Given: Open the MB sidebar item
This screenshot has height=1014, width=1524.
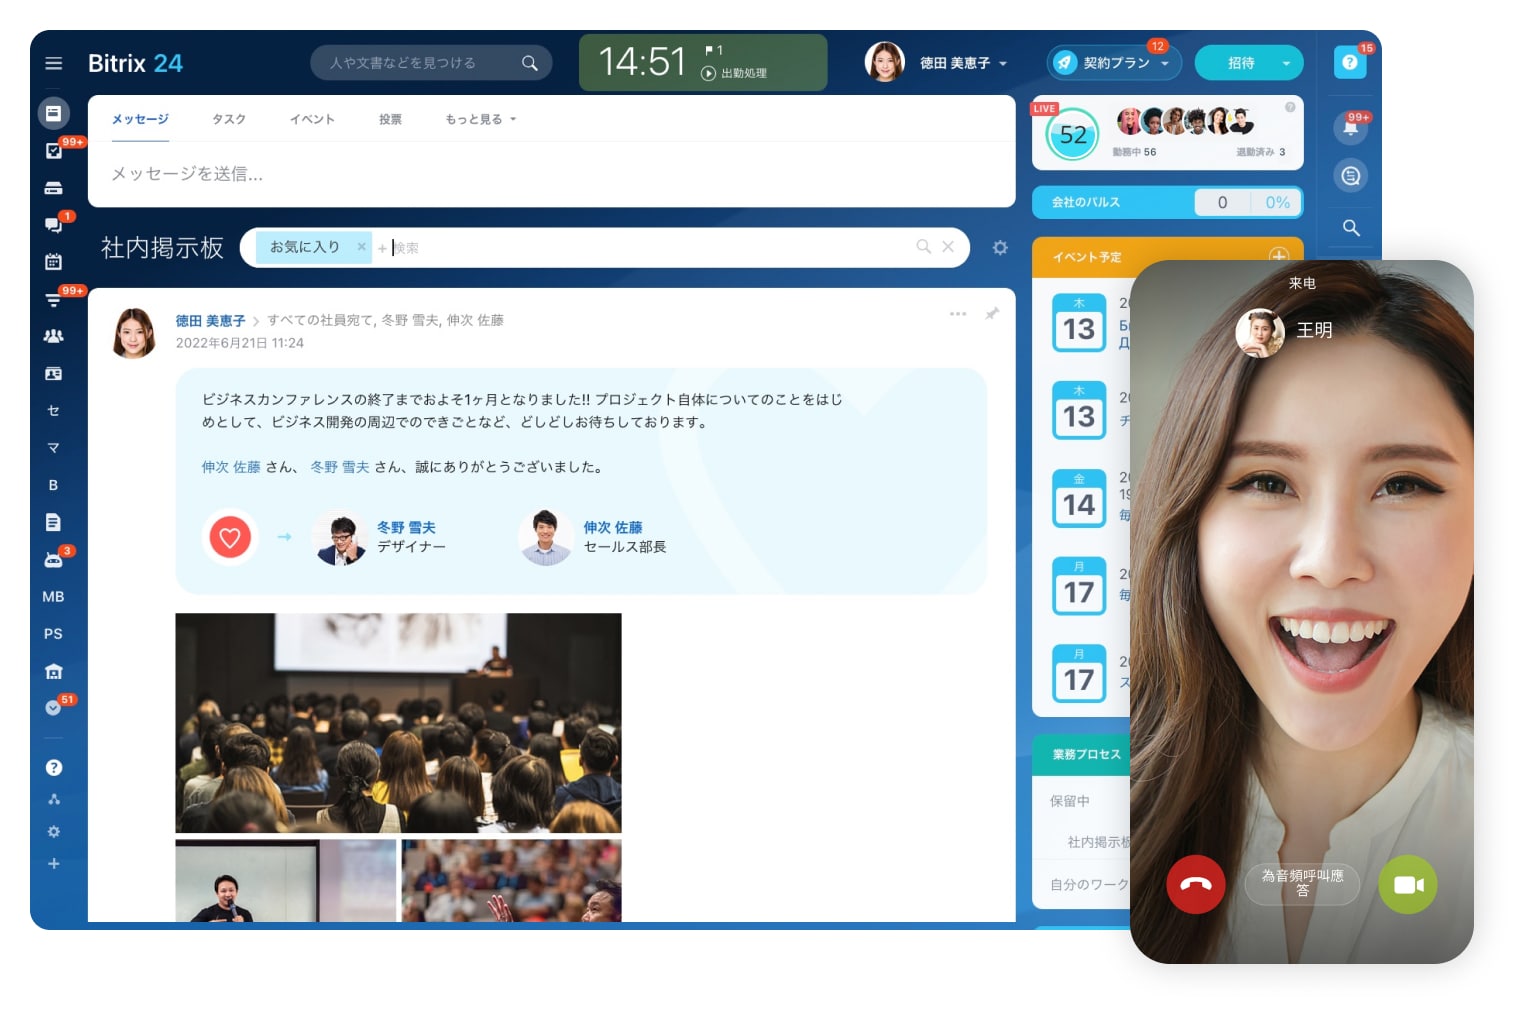Looking at the screenshot, I should pos(54,596).
